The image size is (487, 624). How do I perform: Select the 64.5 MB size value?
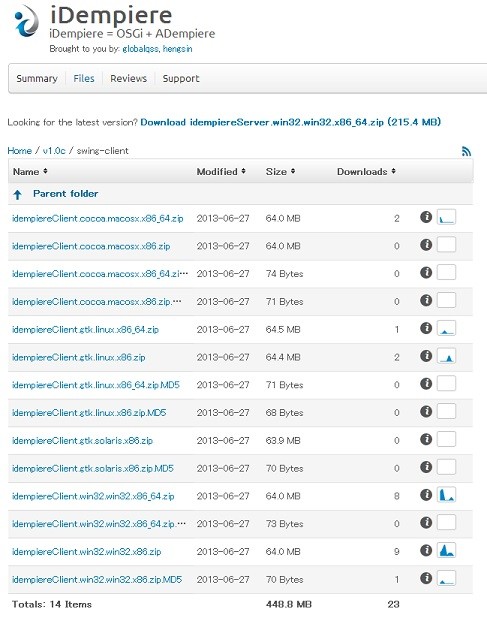tap(283, 330)
